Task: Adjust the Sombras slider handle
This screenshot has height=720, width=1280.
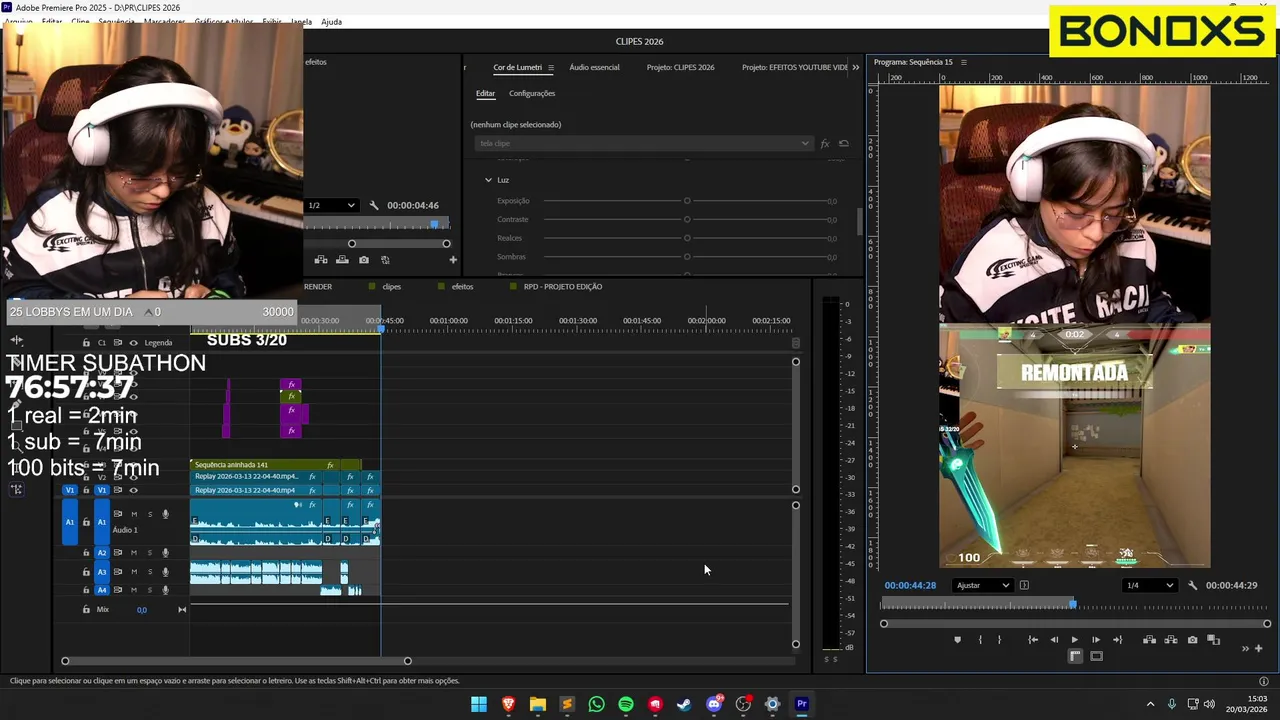Action: [x=687, y=257]
